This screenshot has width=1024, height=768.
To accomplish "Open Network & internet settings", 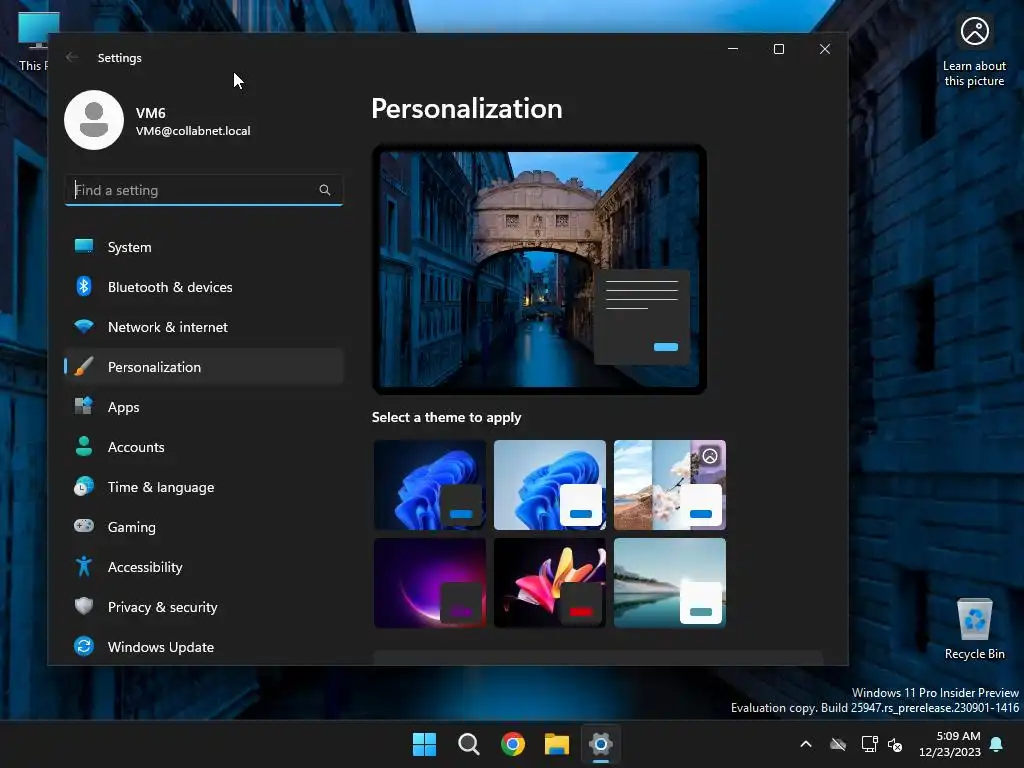I will click(204, 327).
